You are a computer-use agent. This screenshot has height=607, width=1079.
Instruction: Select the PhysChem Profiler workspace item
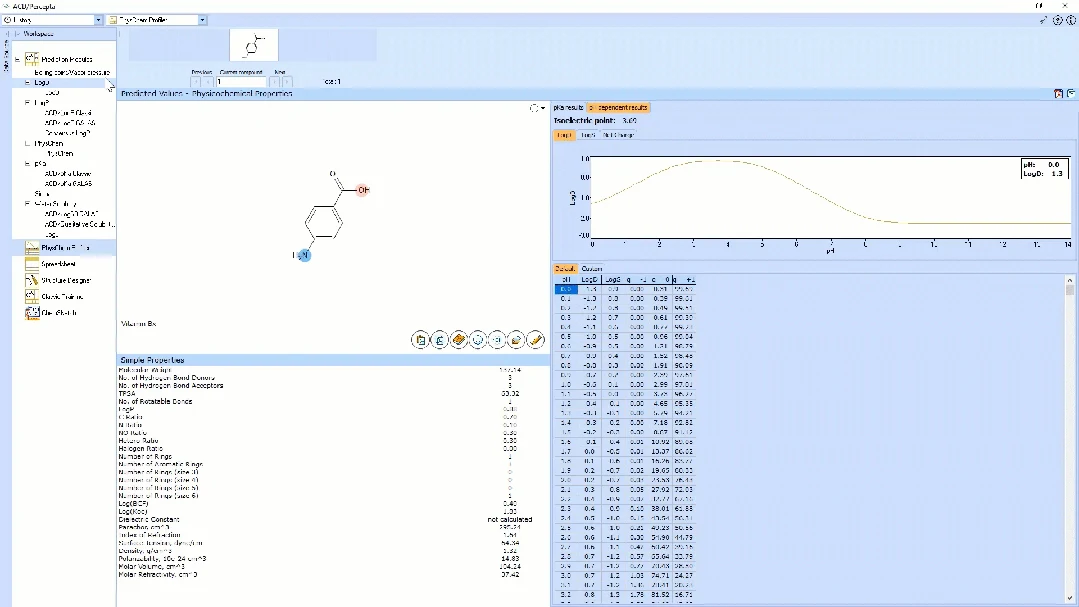click(x=64, y=248)
